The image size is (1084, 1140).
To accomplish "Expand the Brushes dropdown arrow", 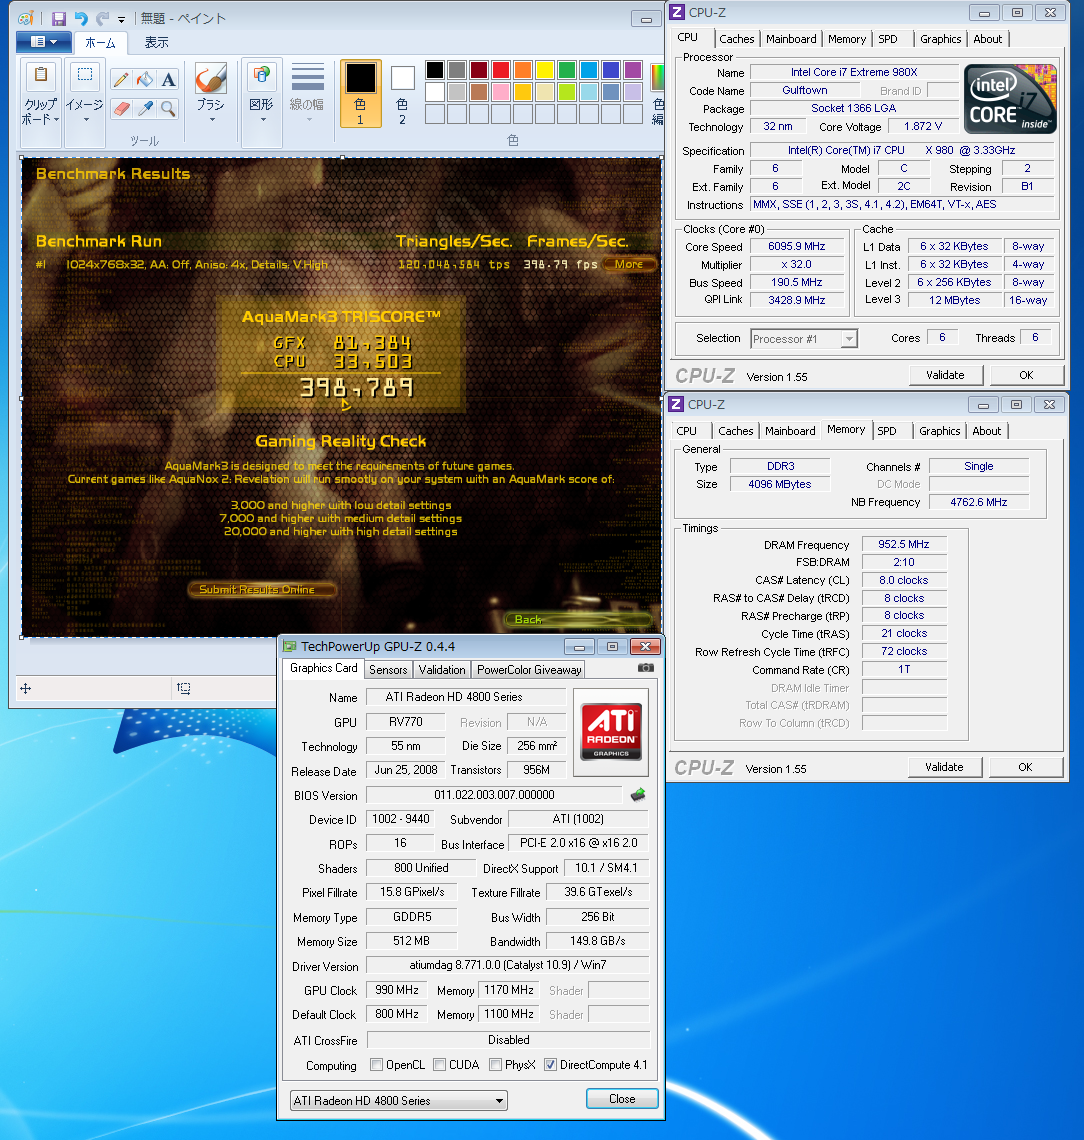I will (212, 120).
